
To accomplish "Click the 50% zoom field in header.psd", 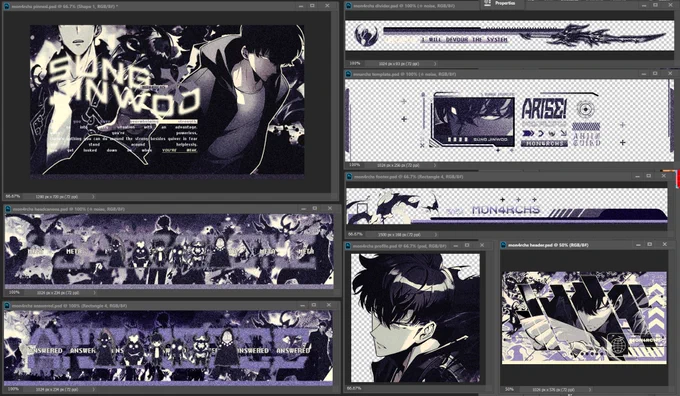I will click(510, 389).
